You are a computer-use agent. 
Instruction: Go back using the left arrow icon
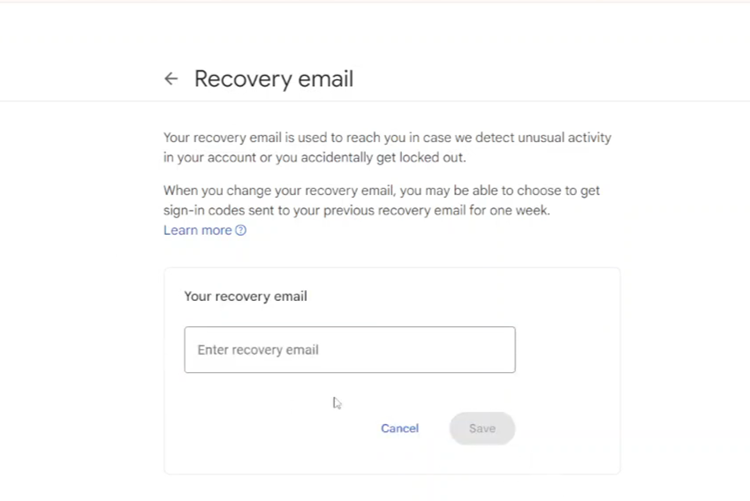tap(171, 78)
